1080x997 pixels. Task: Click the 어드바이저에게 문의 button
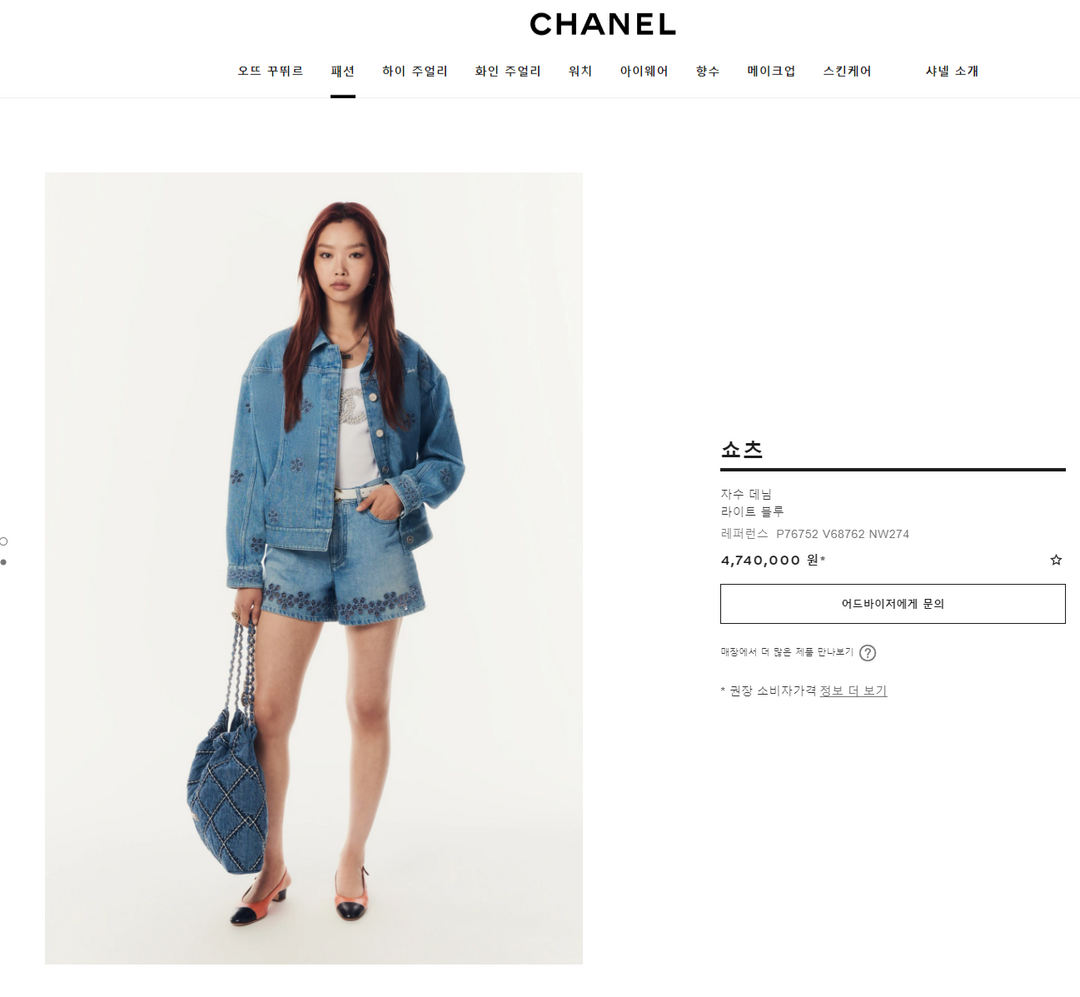click(x=893, y=604)
